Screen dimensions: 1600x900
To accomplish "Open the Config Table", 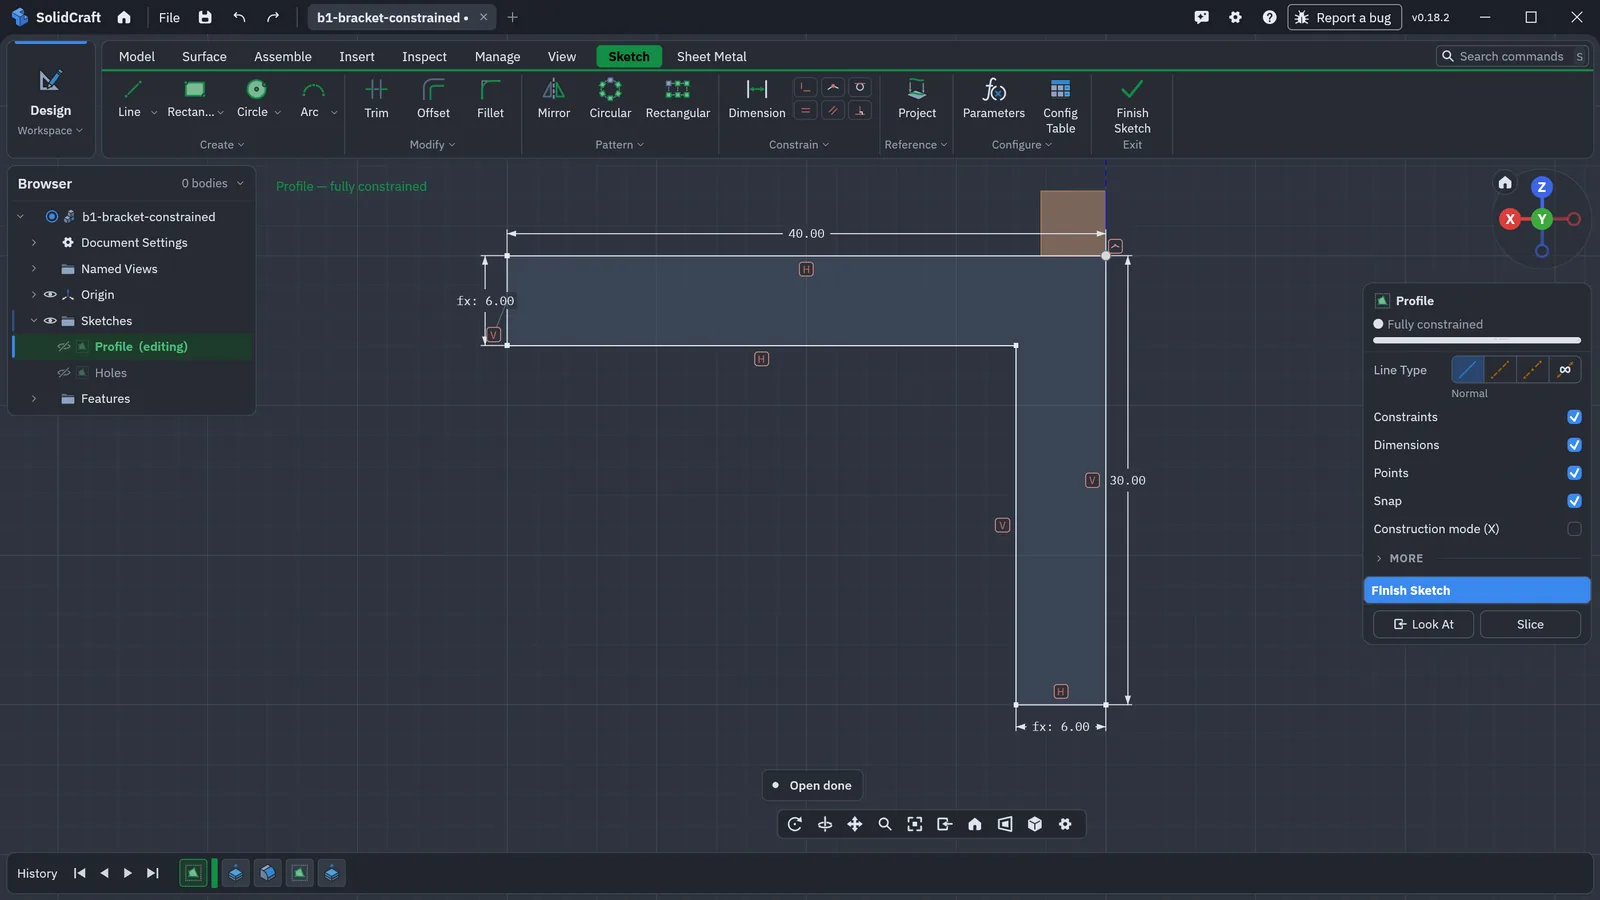I will click(1060, 106).
